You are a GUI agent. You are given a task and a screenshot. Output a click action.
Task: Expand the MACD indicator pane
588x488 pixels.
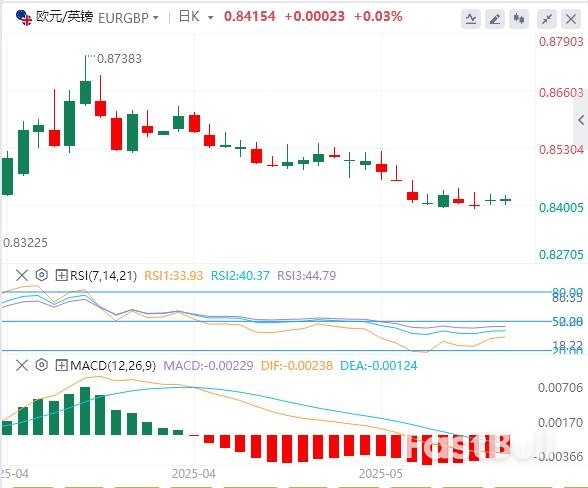click(x=61, y=365)
